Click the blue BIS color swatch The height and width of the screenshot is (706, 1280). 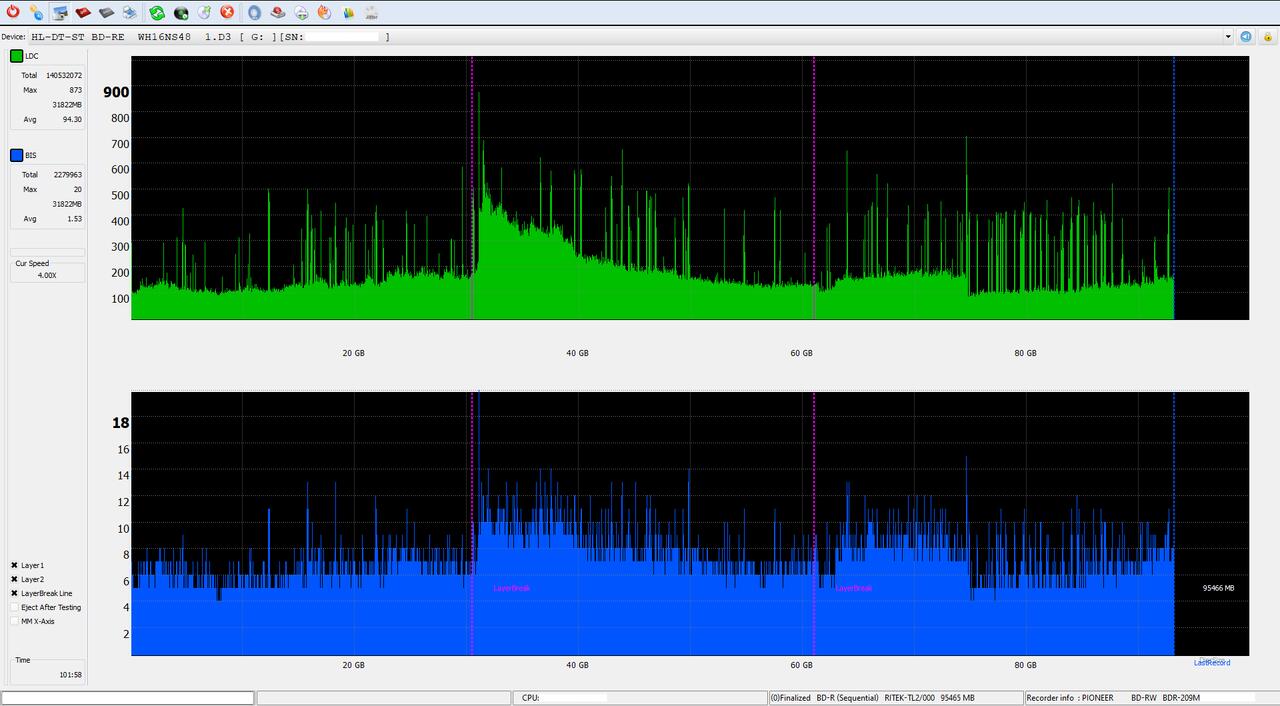pos(16,155)
